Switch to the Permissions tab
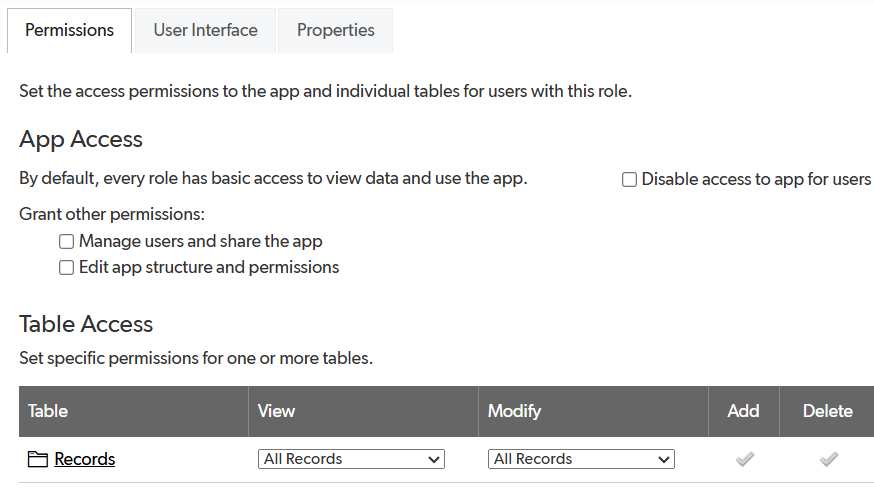 [x=69, y=30]
